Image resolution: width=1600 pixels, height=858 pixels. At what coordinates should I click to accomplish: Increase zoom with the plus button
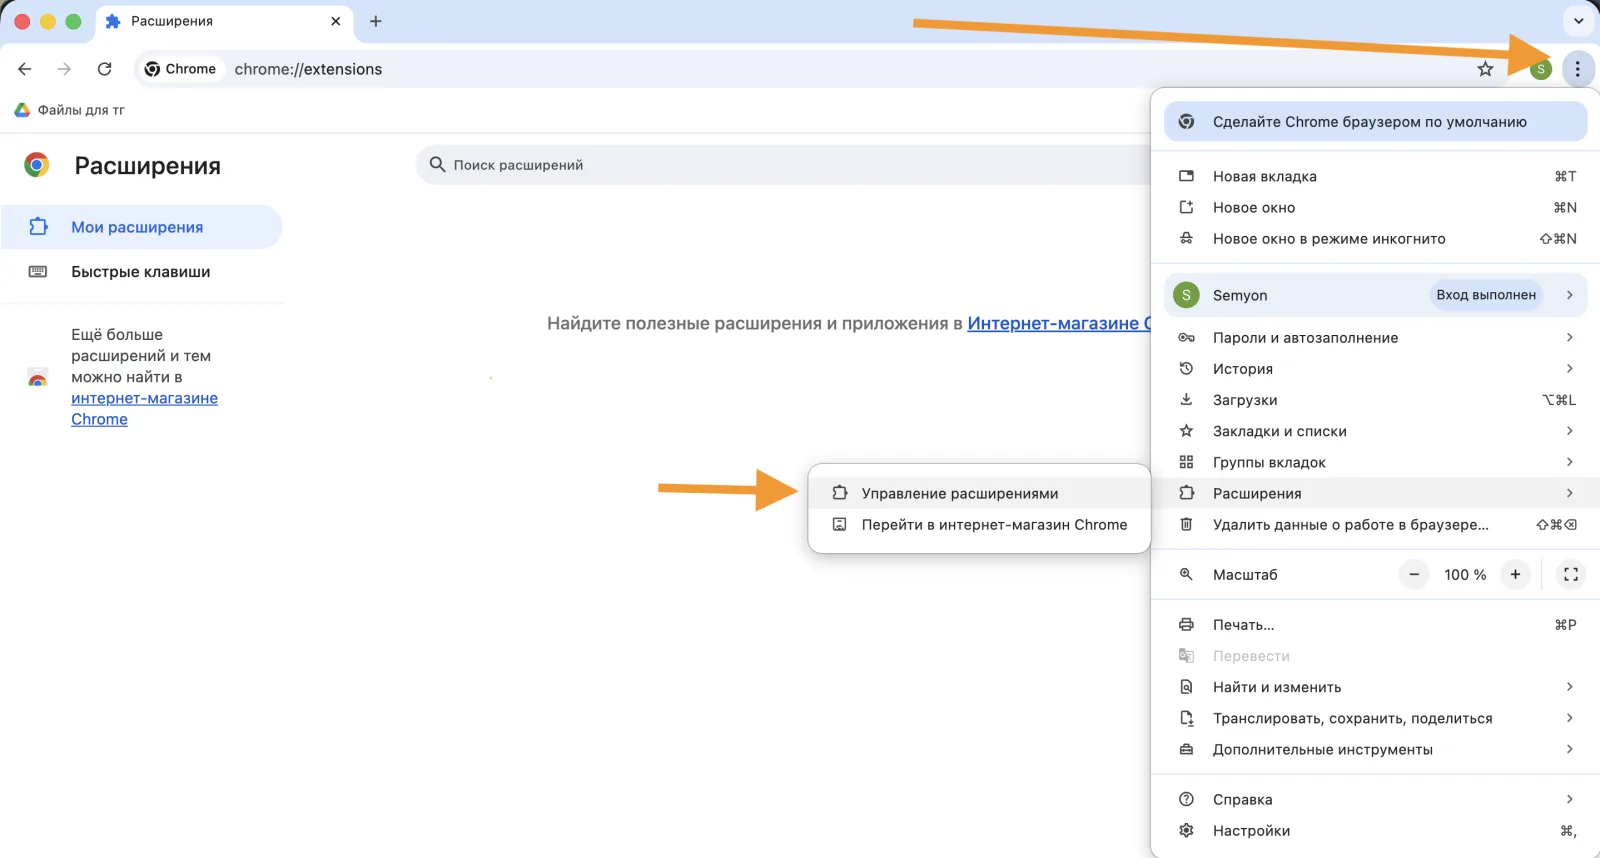1515,574
